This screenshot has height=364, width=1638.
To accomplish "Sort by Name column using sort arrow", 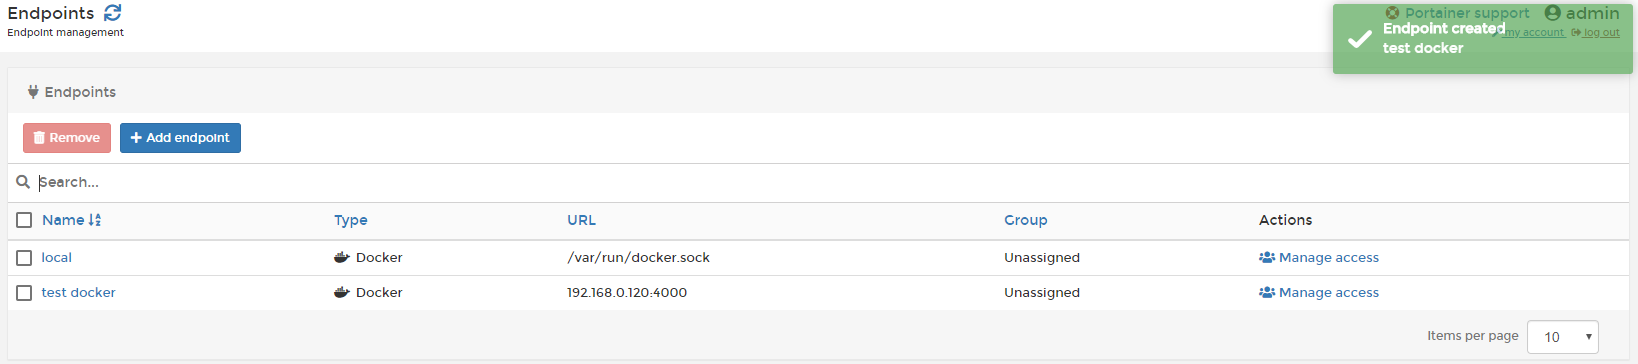I will click(95, 220).
